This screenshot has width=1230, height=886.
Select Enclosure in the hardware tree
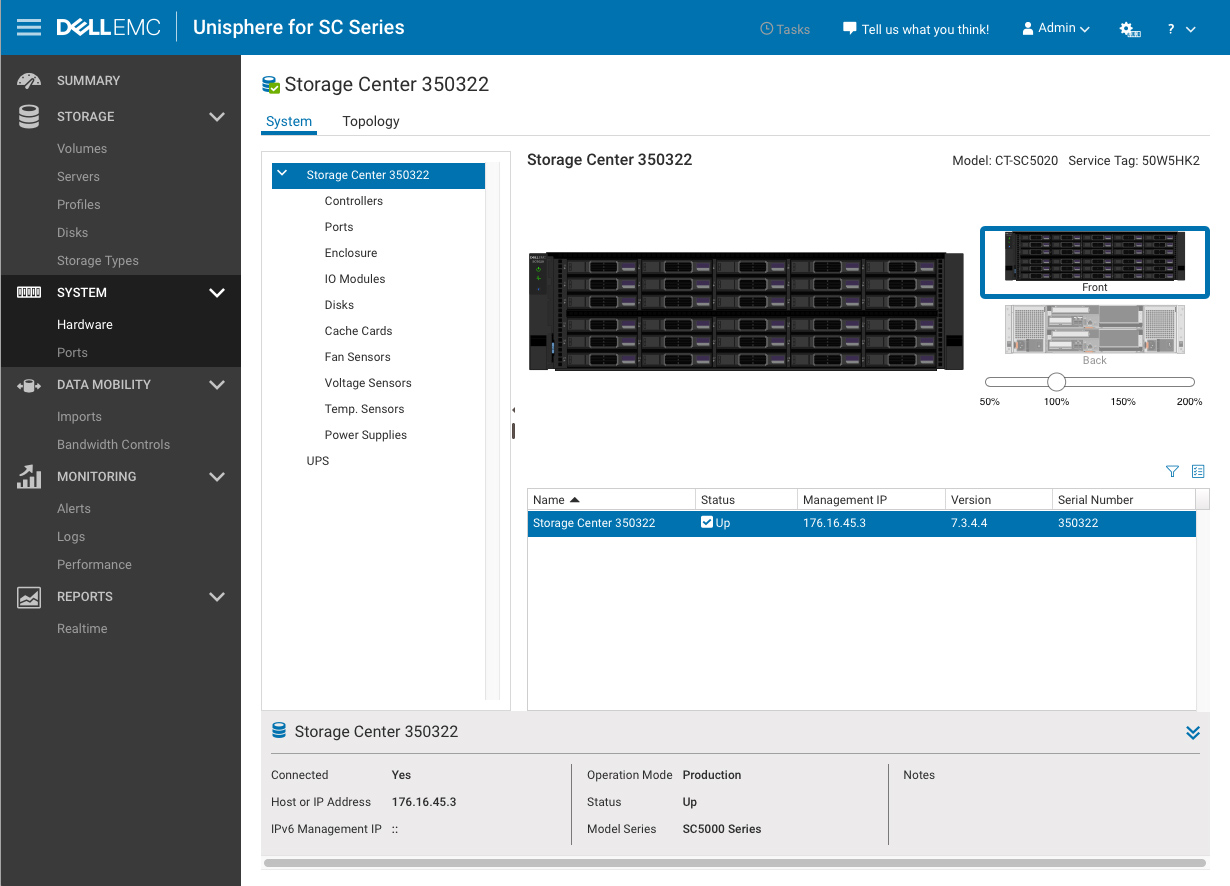(351, 253)
